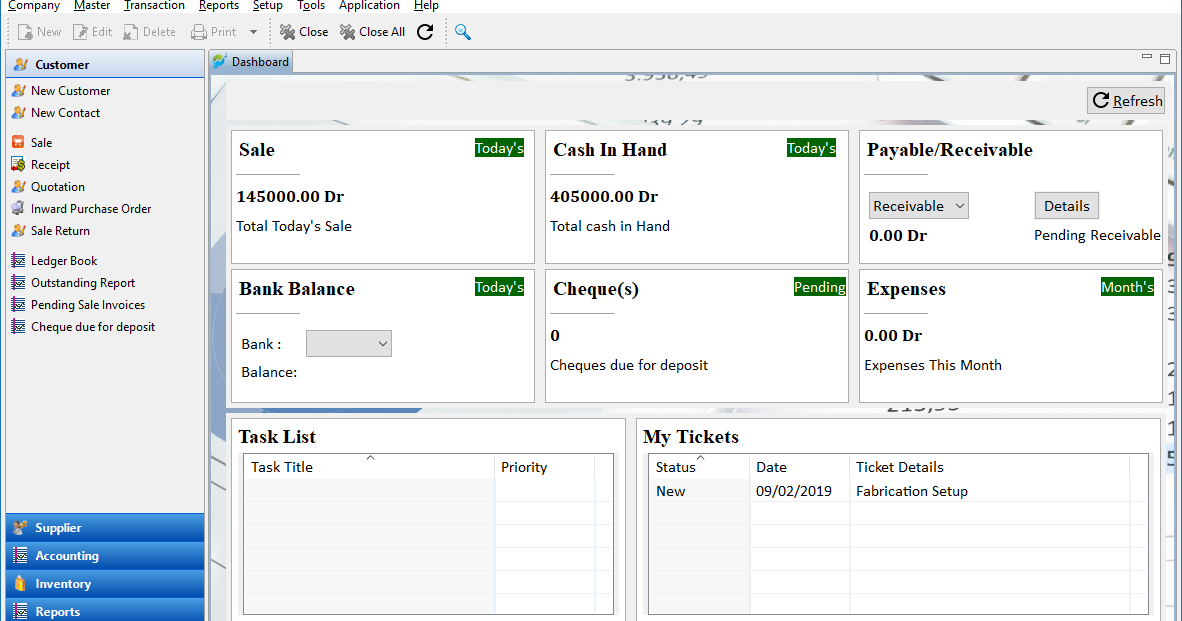Open the Bank selection dropdown

click(348, 343)
